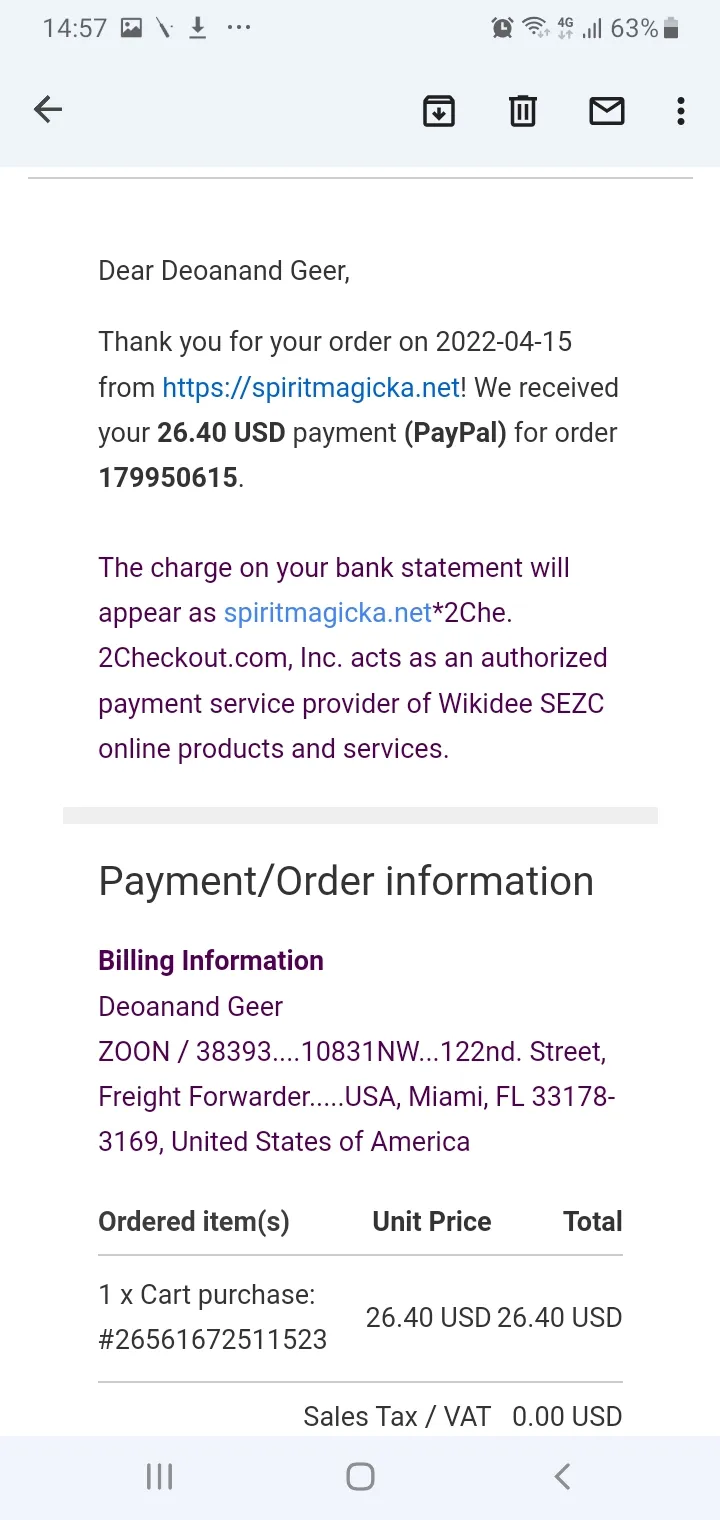Viewport: 720px width, 1520px height.
Task: Tap the picture notification icon
Action: (131, 28)
